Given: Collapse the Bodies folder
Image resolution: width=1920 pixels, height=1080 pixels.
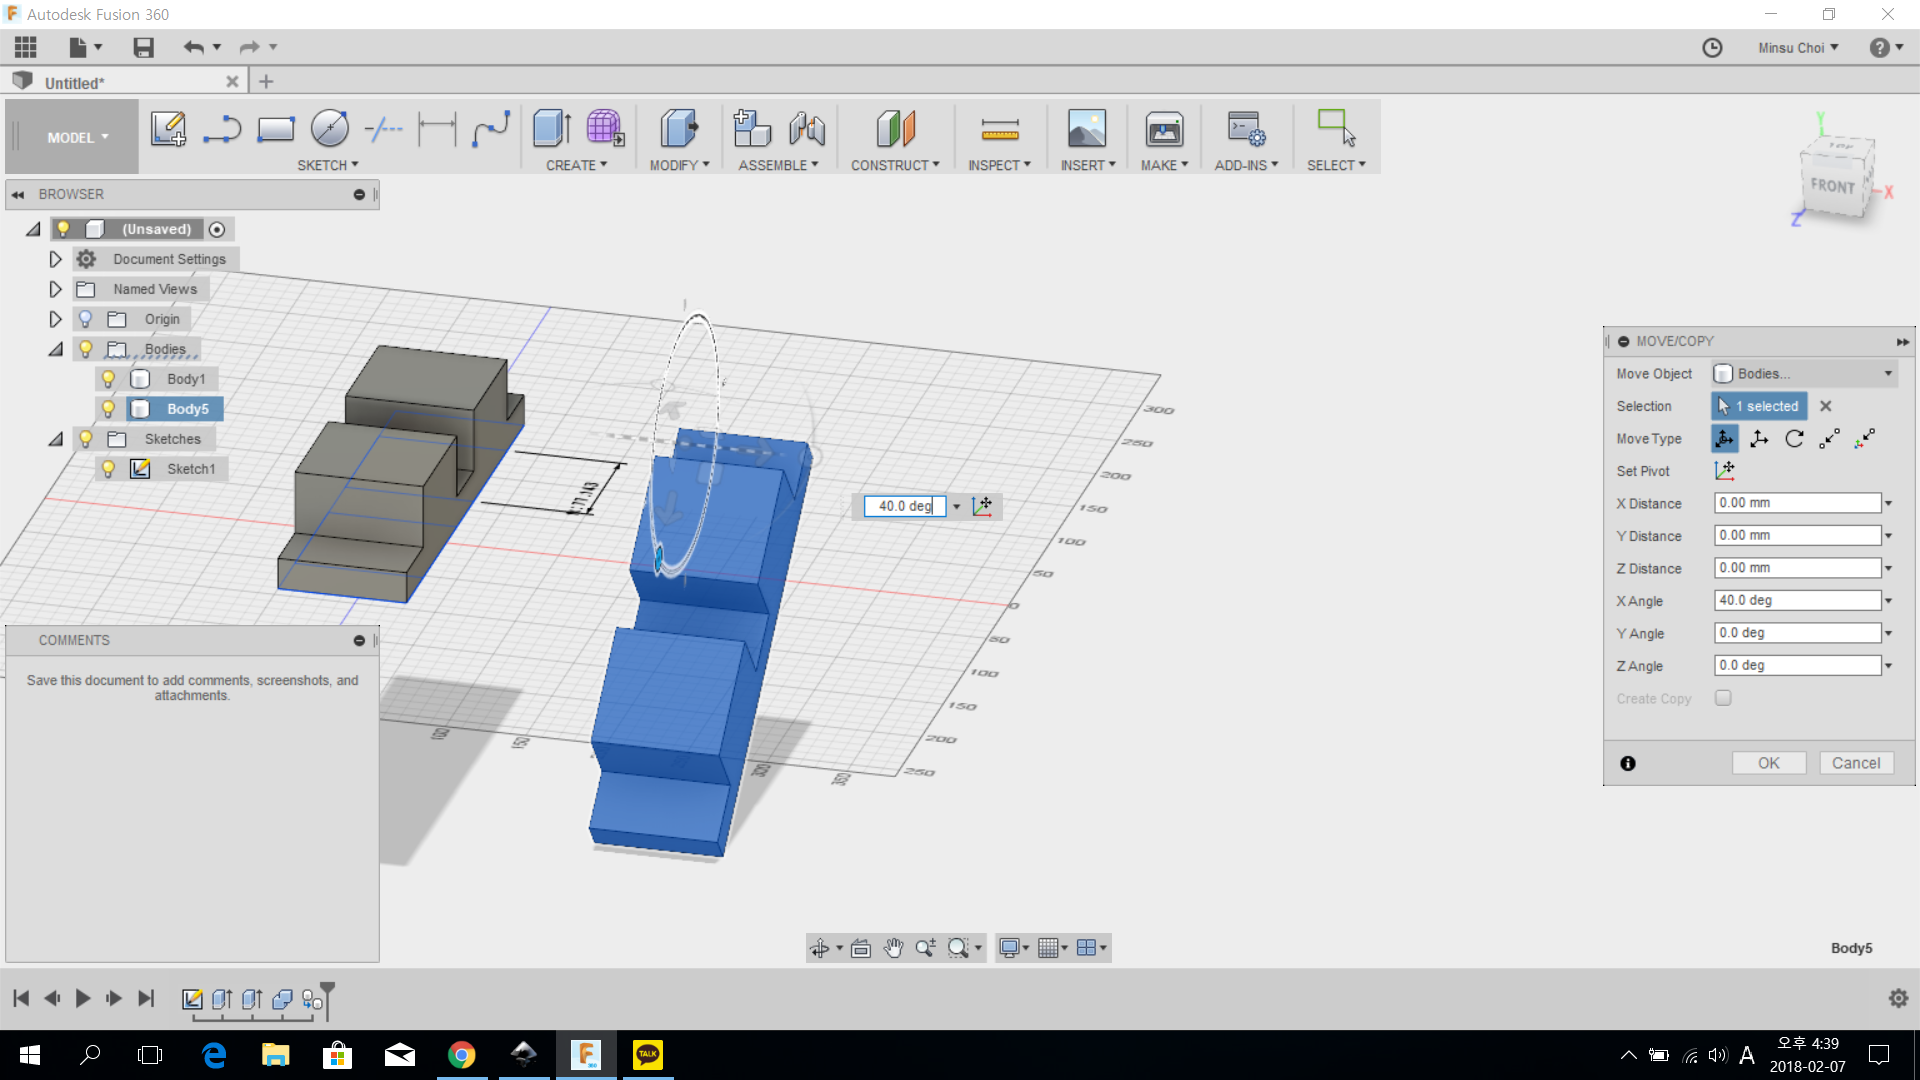Looking at the screenshot, I should tap(55, 349).
